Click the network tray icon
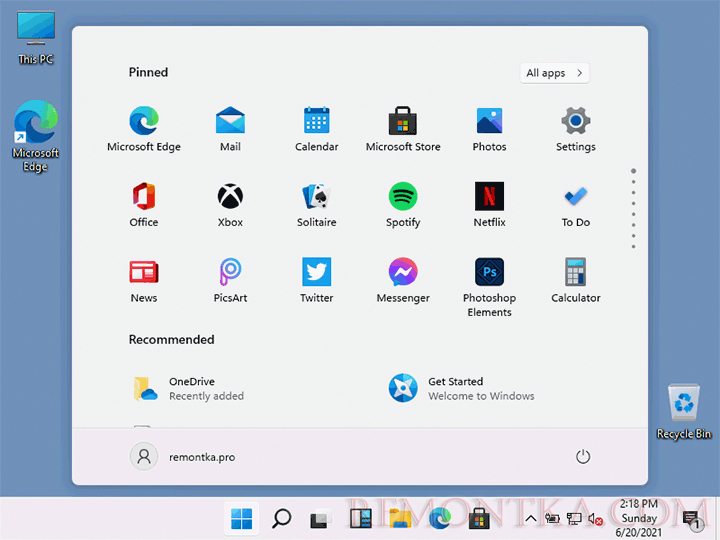The width and height of the screenshot is (720, 540). point(574,519)
